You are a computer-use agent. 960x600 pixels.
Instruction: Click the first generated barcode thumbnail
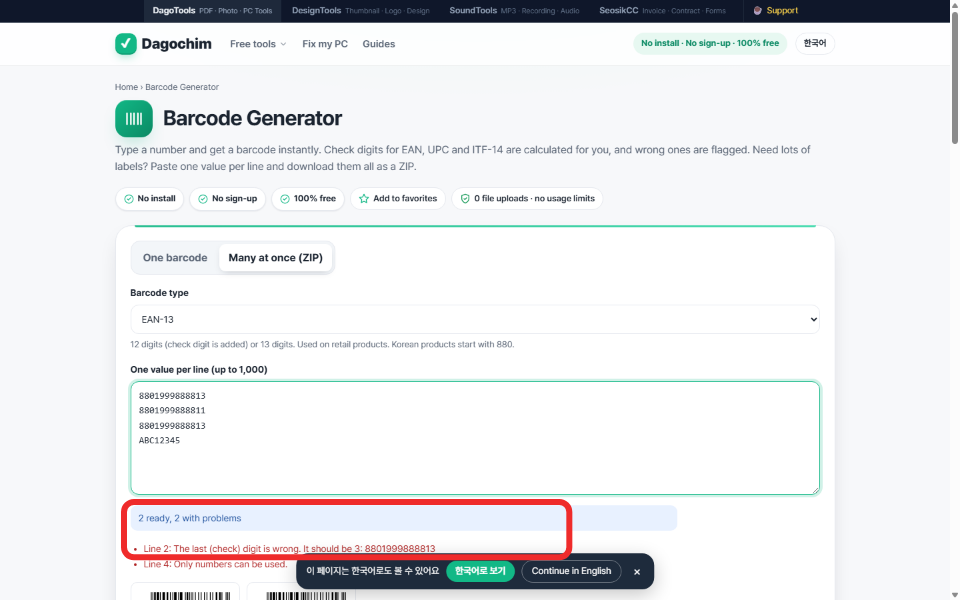pyautogui.click(x=185, y=591)
